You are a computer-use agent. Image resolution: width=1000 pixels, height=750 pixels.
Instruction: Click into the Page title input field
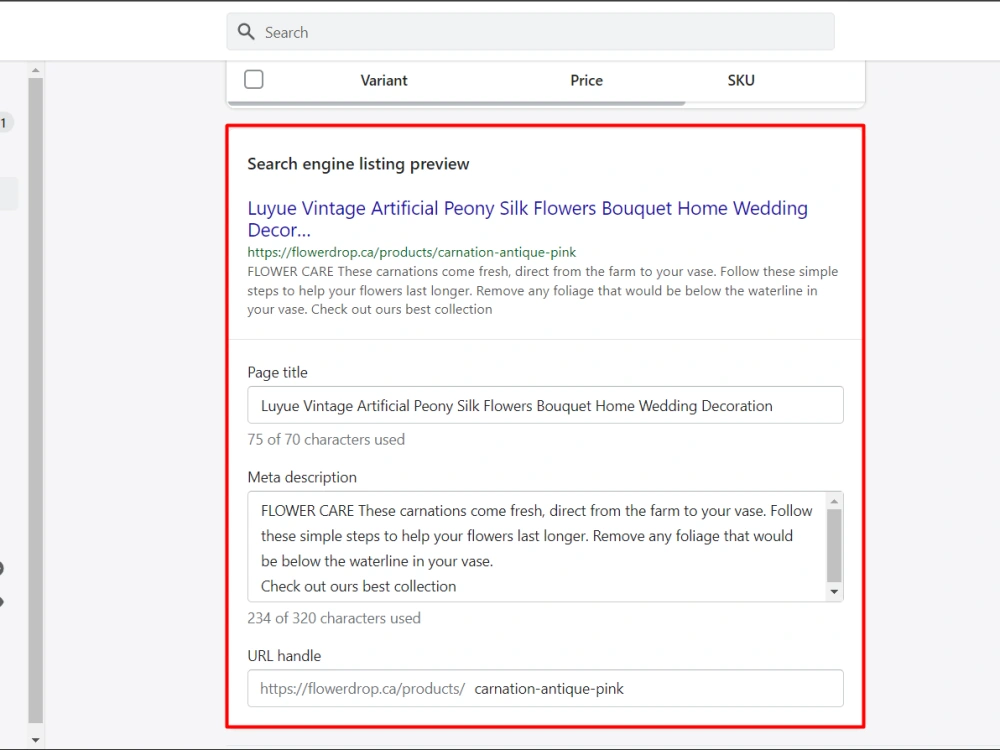[545, 405]
